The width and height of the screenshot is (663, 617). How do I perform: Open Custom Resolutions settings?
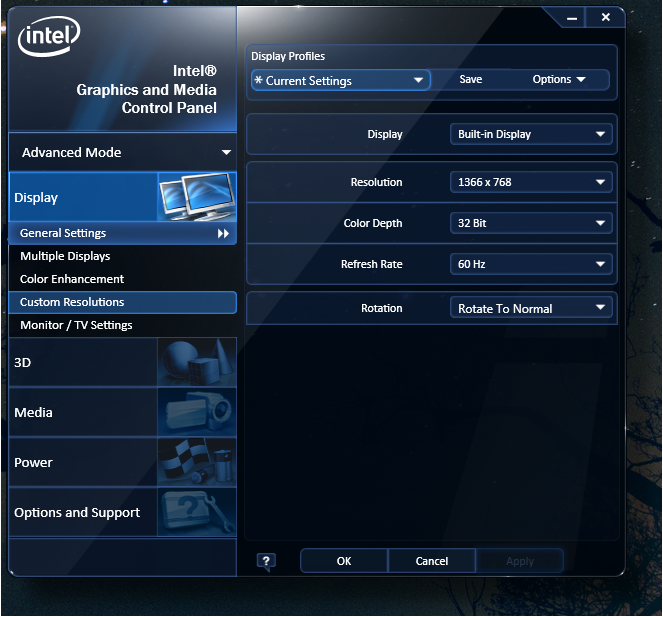click(x=123, y=302)
